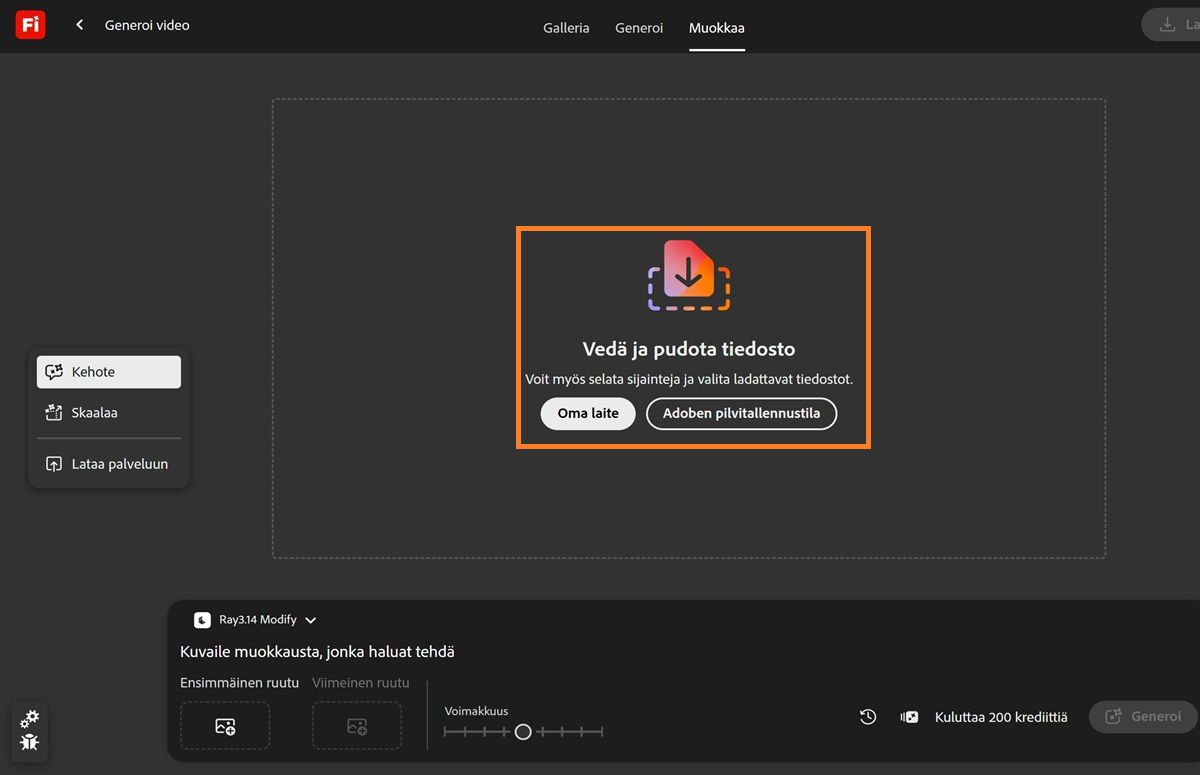Viewport: 1200px width, 775px height.
Task: Click Lataa palveluun in side panel
Action: pyautogui.click(x=109, y=464)
